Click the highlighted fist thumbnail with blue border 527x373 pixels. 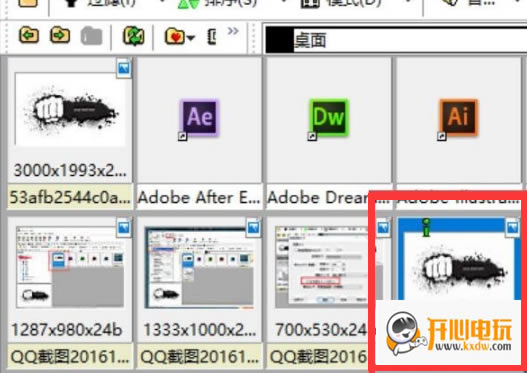(x=459, y=259)
